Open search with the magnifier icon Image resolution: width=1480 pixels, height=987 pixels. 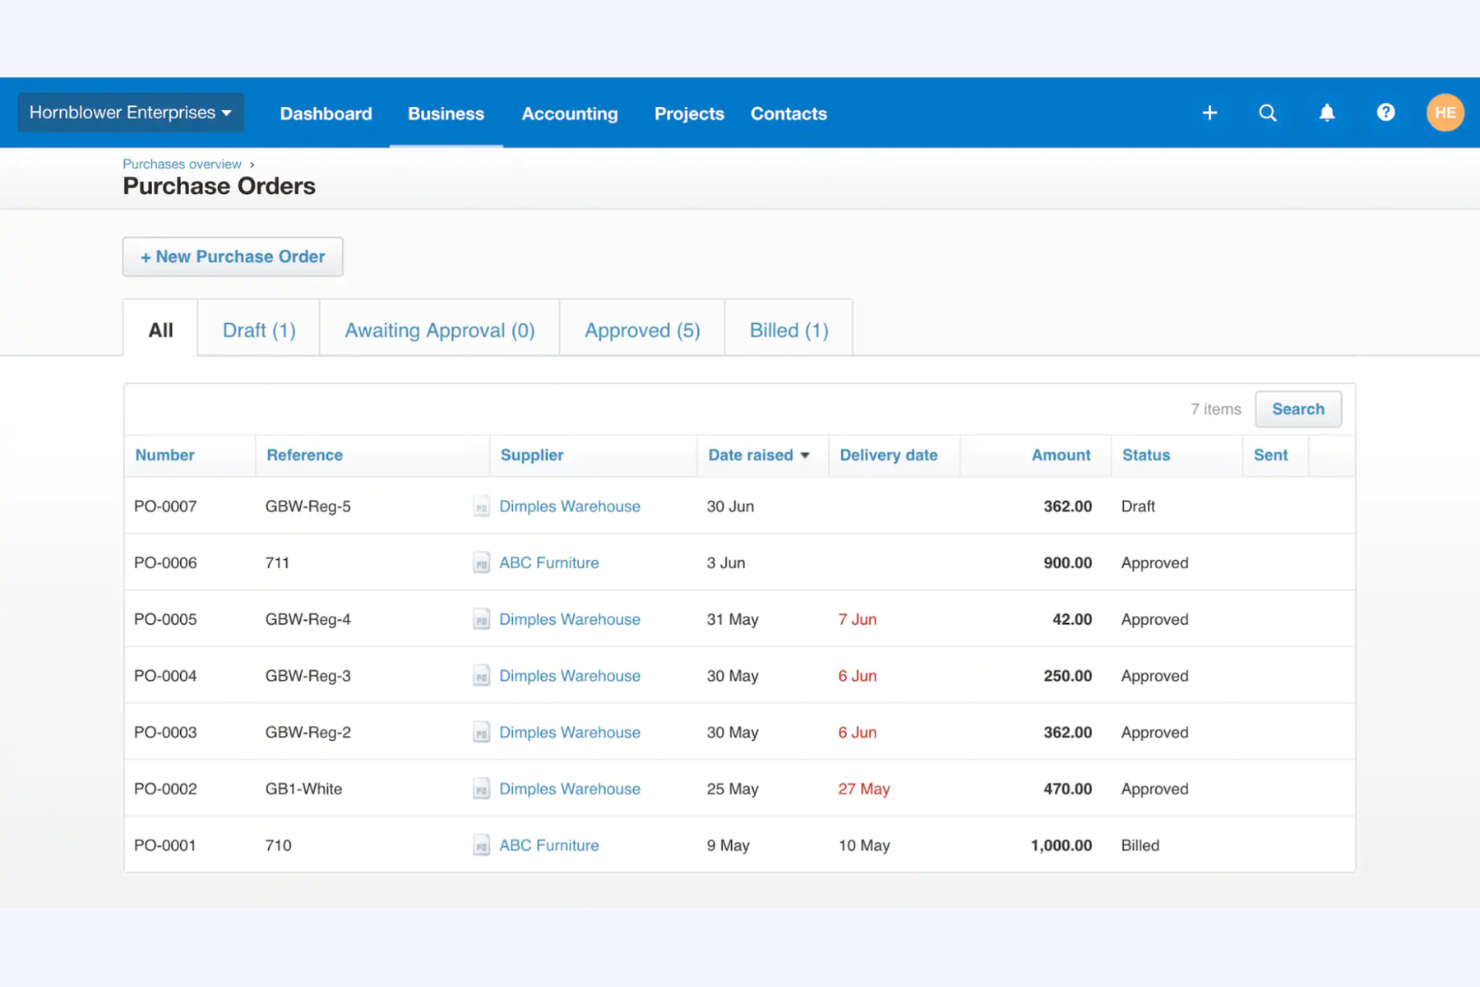(1268, 113)
